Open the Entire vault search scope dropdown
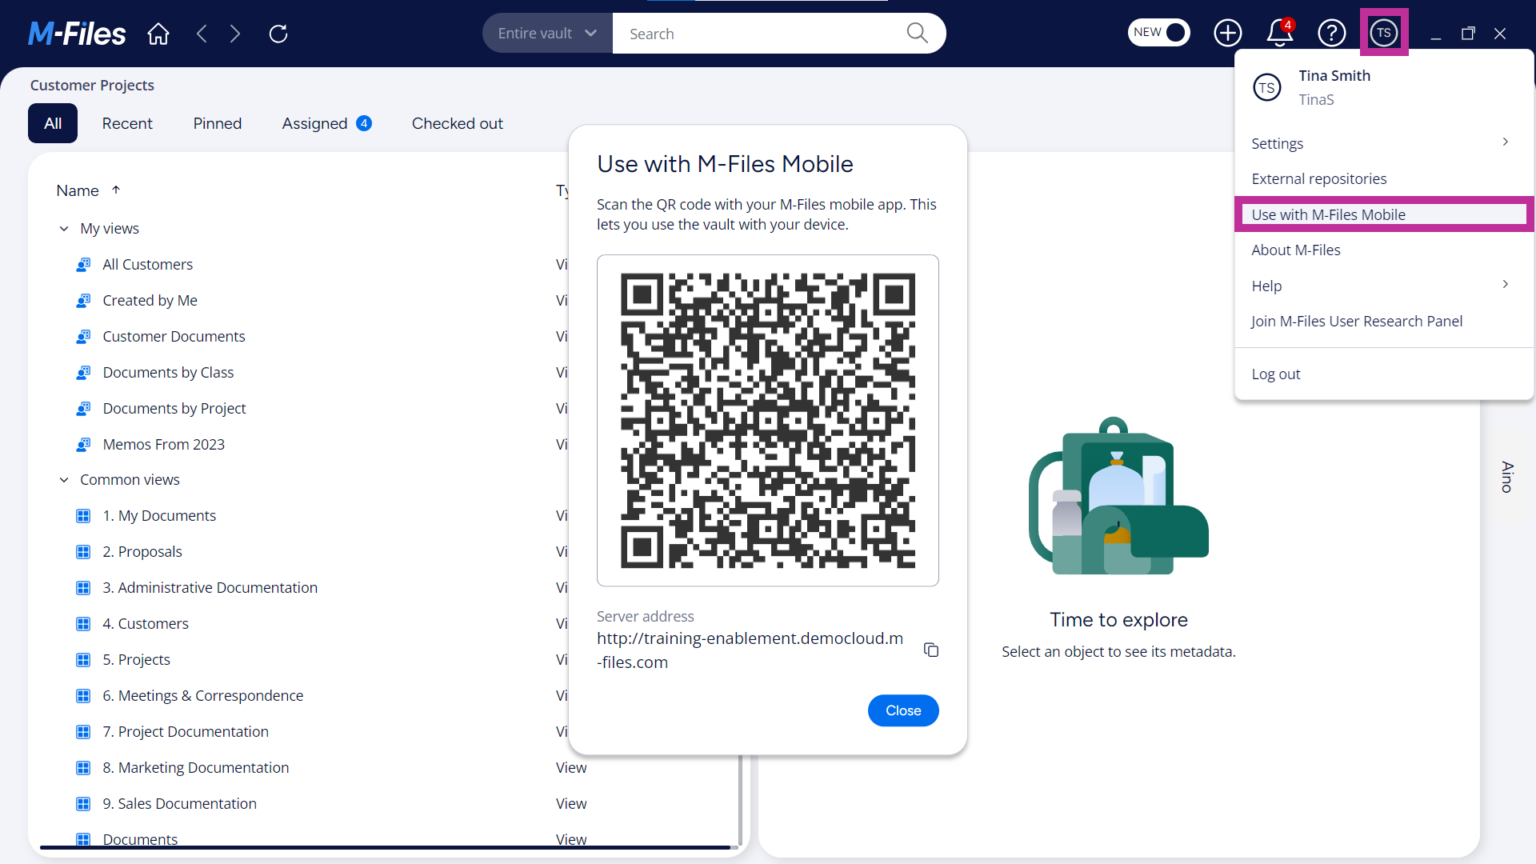This screenshot has width=1536, height=864. click(546, 33)
